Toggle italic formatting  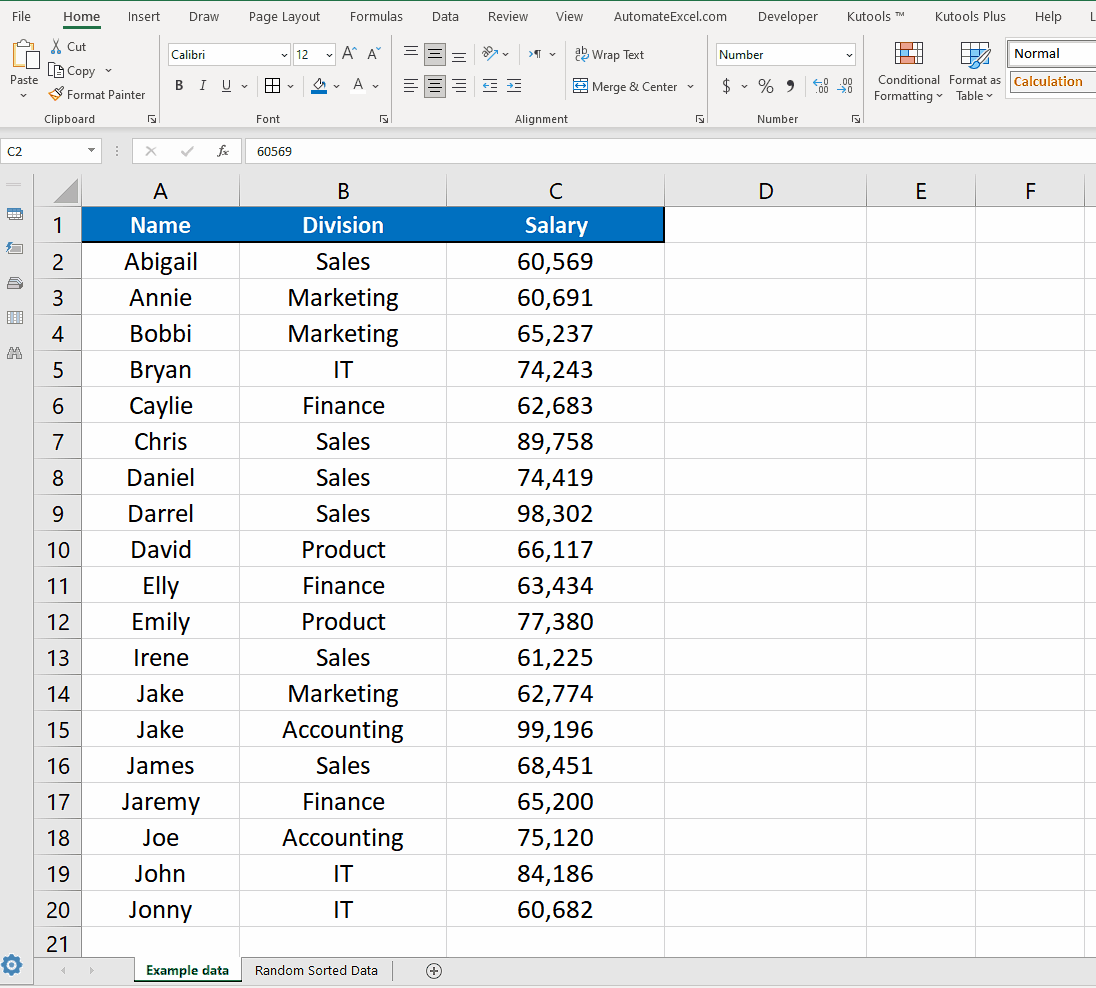202,85
